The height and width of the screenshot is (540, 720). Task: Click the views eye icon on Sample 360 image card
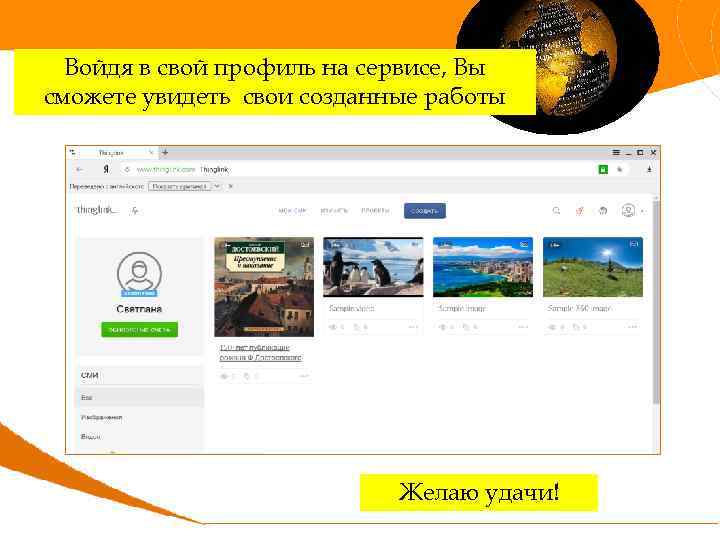[553, 327]
